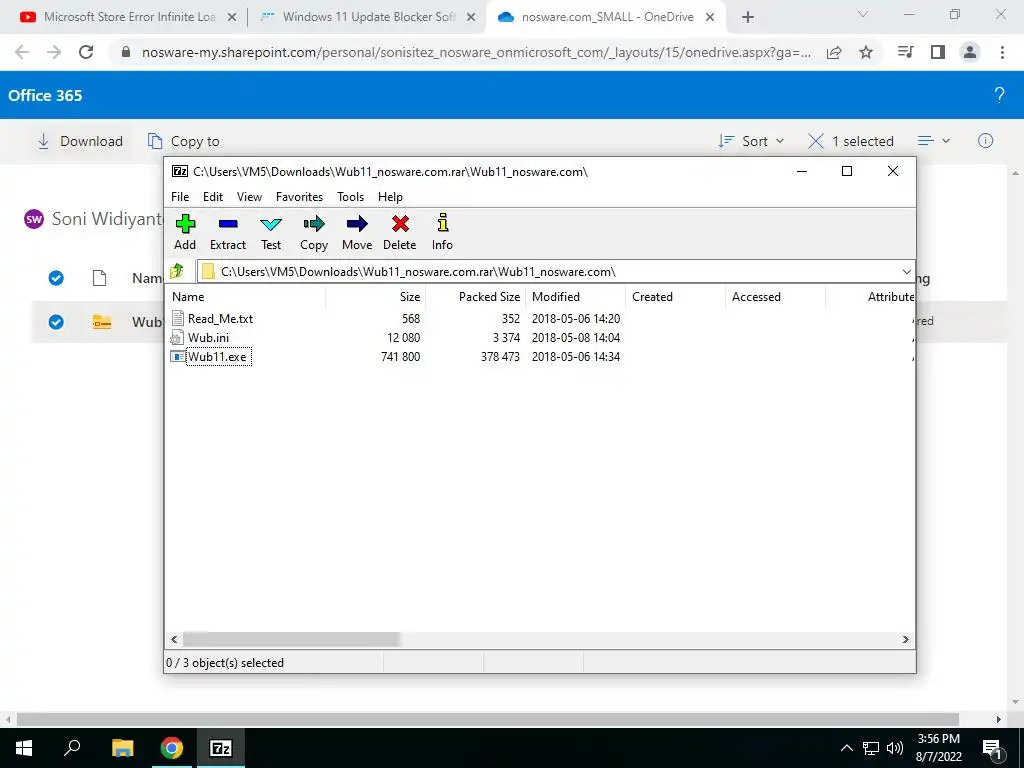Open the Chrome three-dot menu
Screen dimensions: 1024x768
coord(1002,52)
